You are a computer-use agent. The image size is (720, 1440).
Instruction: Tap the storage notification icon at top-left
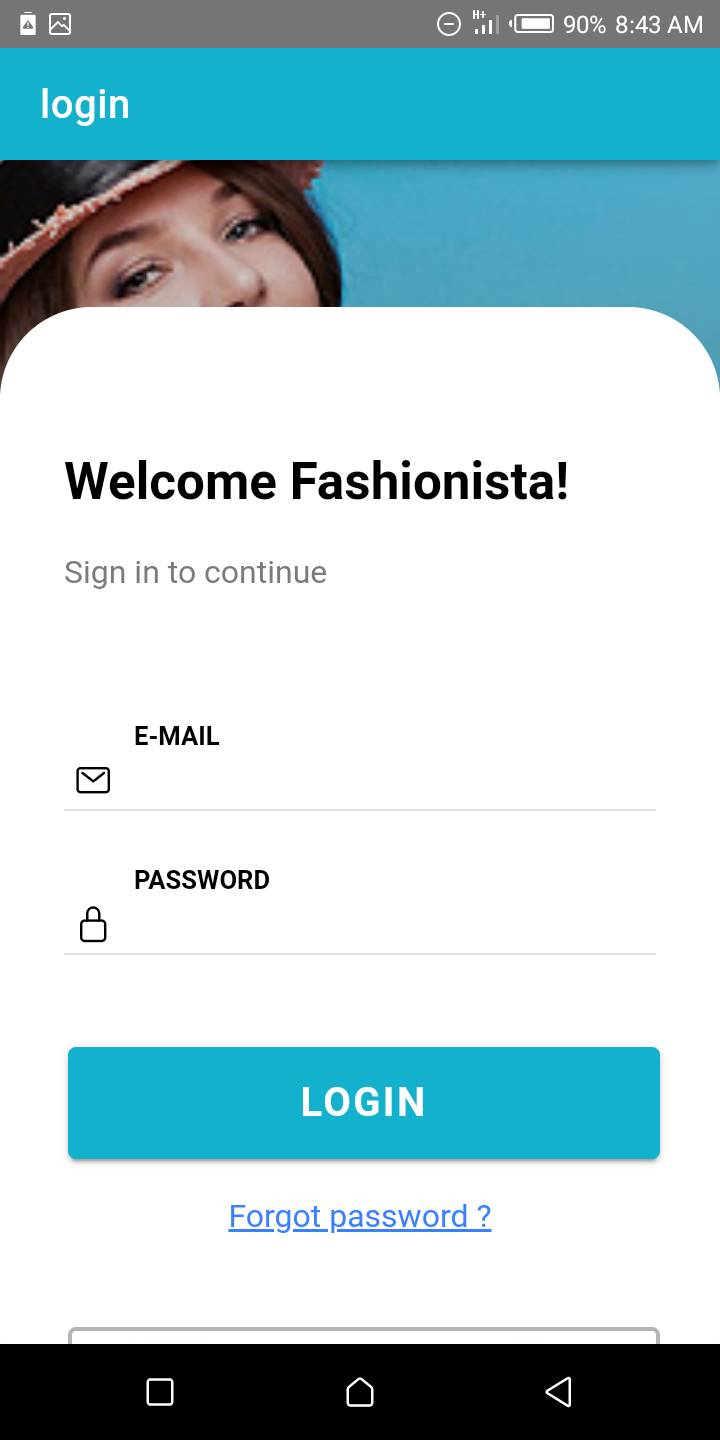tap(28, 24)
